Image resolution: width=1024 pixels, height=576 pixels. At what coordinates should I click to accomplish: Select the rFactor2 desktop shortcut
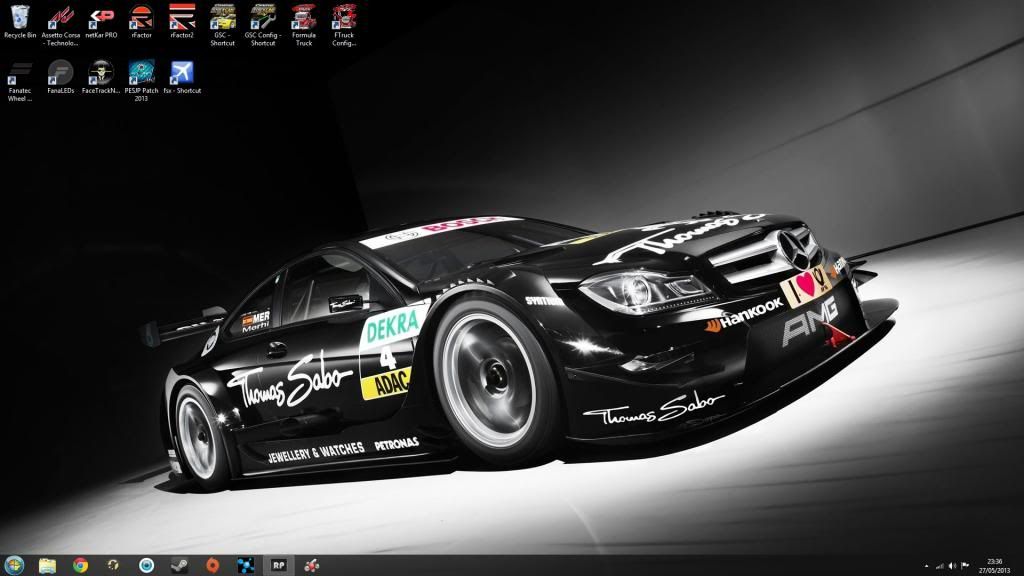[x=182, y=22]
